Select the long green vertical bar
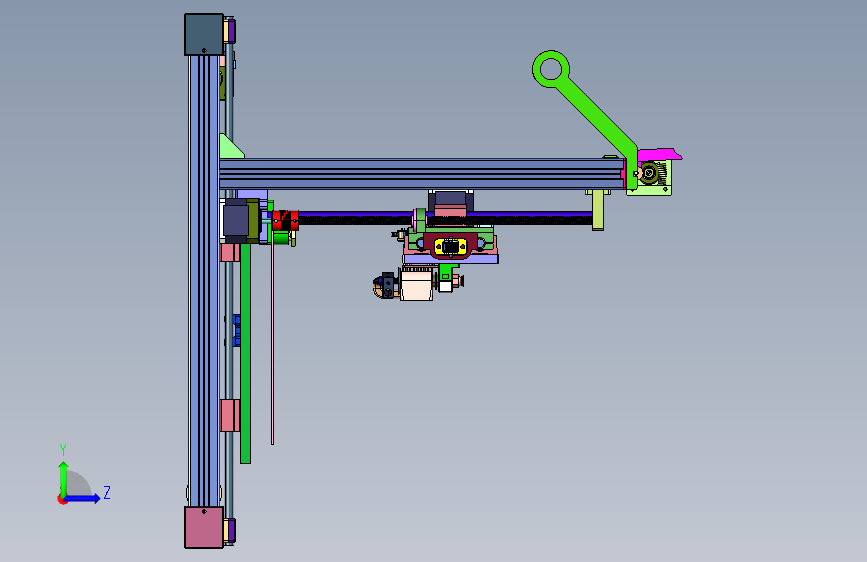 pyautogui.click(x=246, y=352)
